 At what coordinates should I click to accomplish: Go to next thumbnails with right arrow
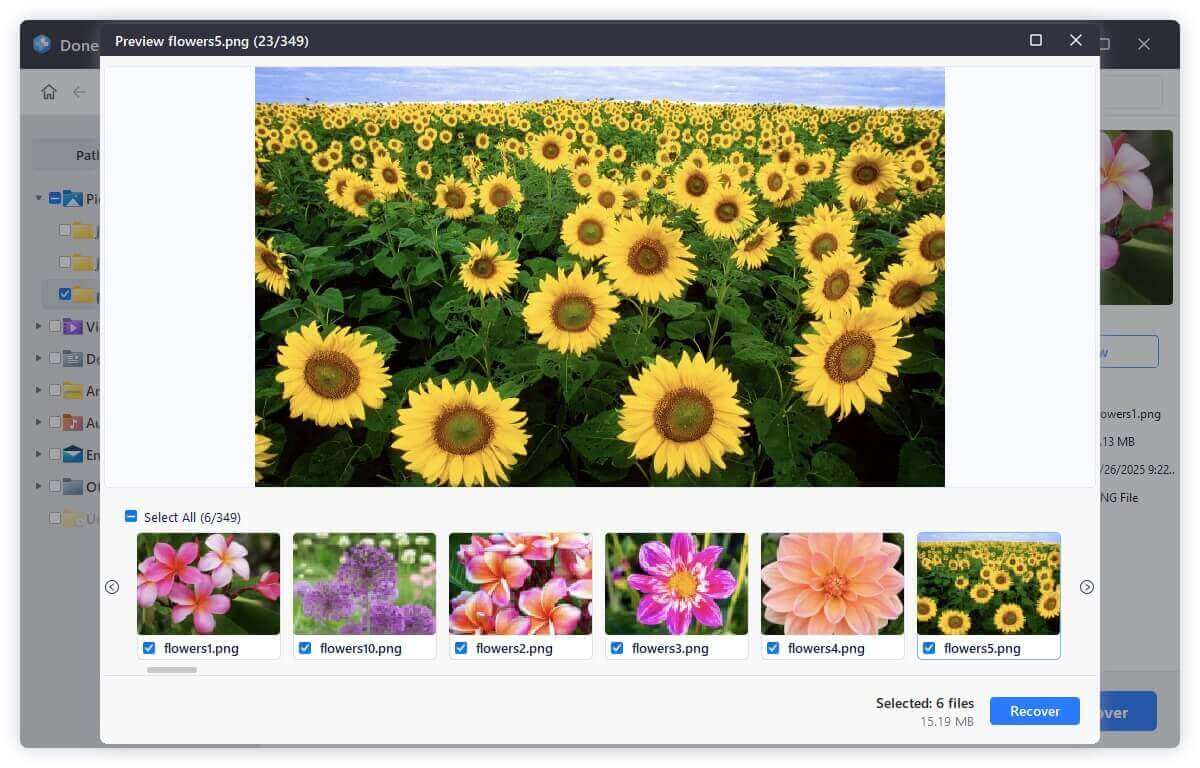point(1087,587)
